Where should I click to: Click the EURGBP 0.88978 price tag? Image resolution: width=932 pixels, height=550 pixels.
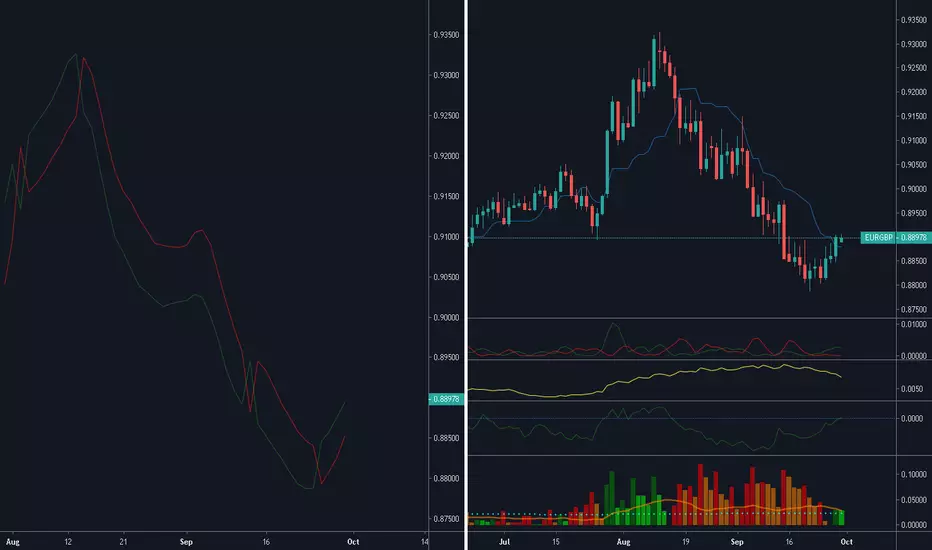[x=896, y=237]
